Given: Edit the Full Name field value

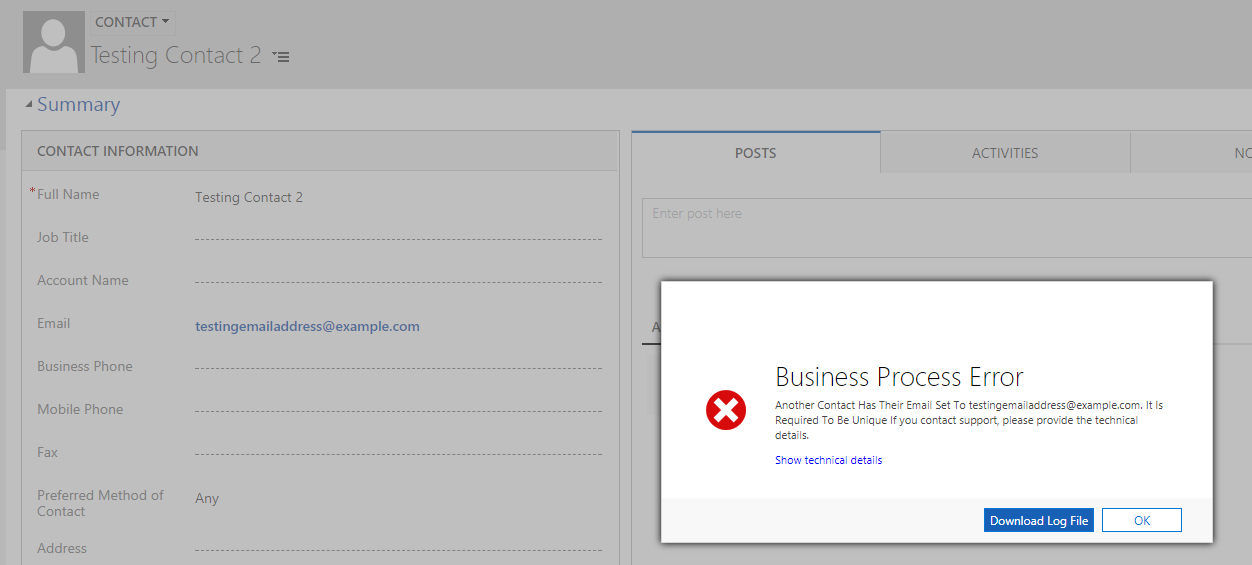Looking at the screenshot, I should click(398, 198).
